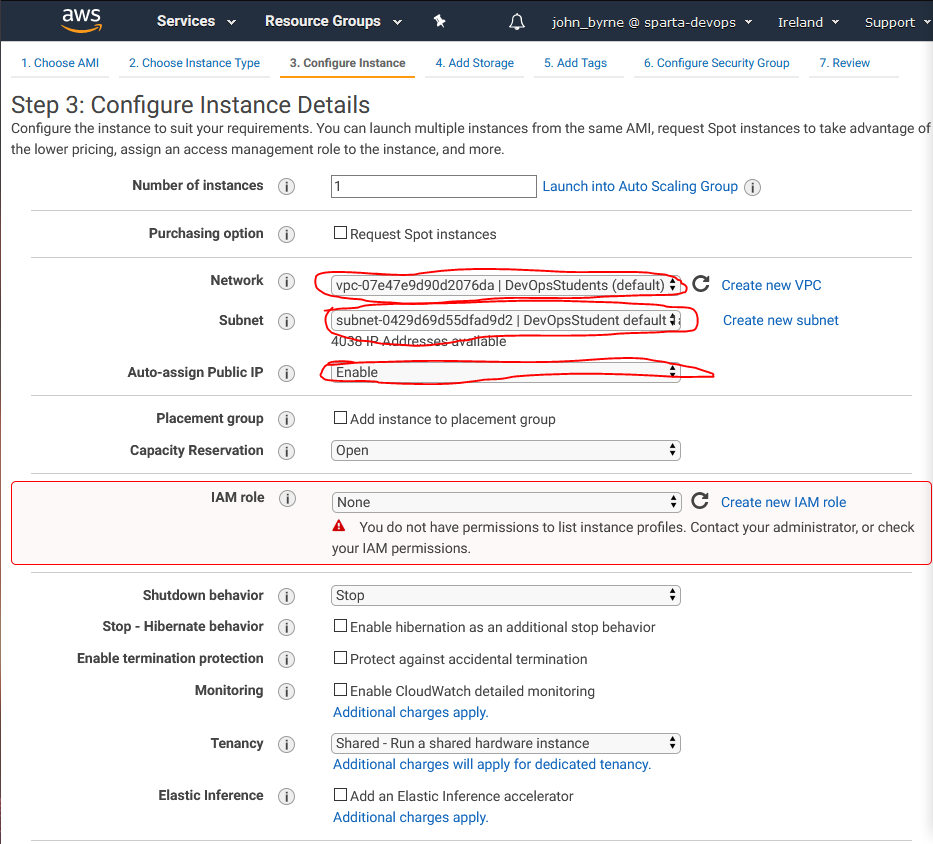Viewport: 933px width, 844px height.
Task: Show info for Monitoring
Action: 286,691
